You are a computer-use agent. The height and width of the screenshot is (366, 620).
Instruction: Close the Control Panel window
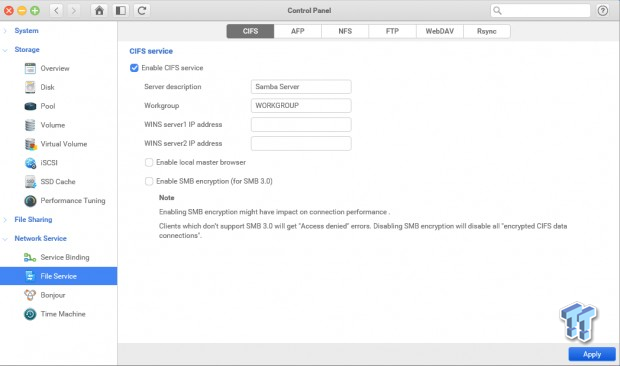click(9, 11)
